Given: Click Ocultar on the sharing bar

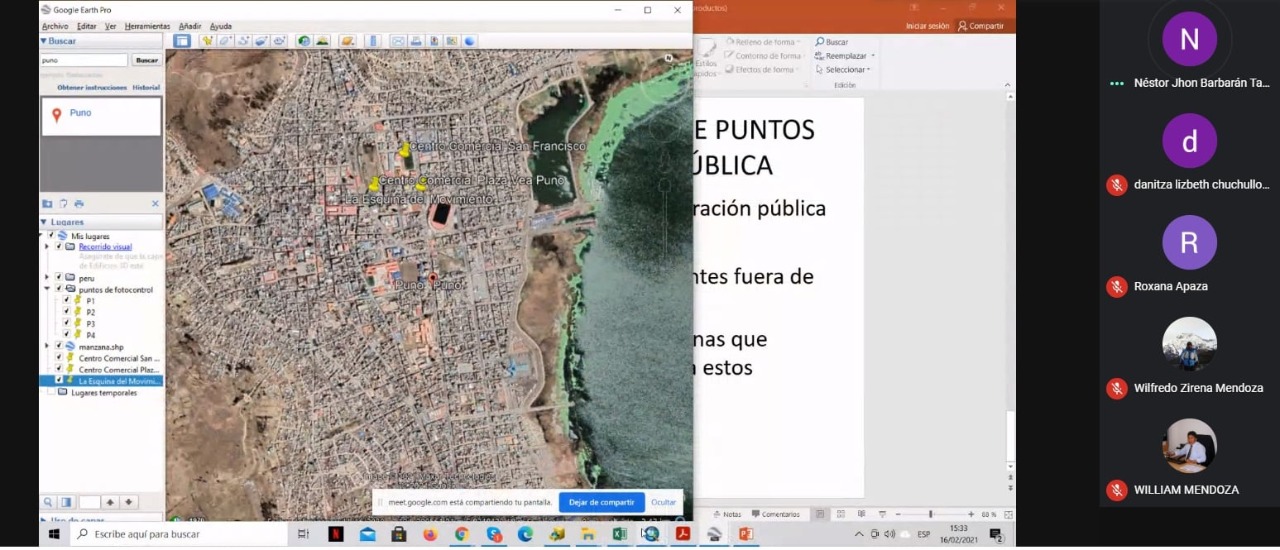Looking at the screenshot, I should [664, 502].
